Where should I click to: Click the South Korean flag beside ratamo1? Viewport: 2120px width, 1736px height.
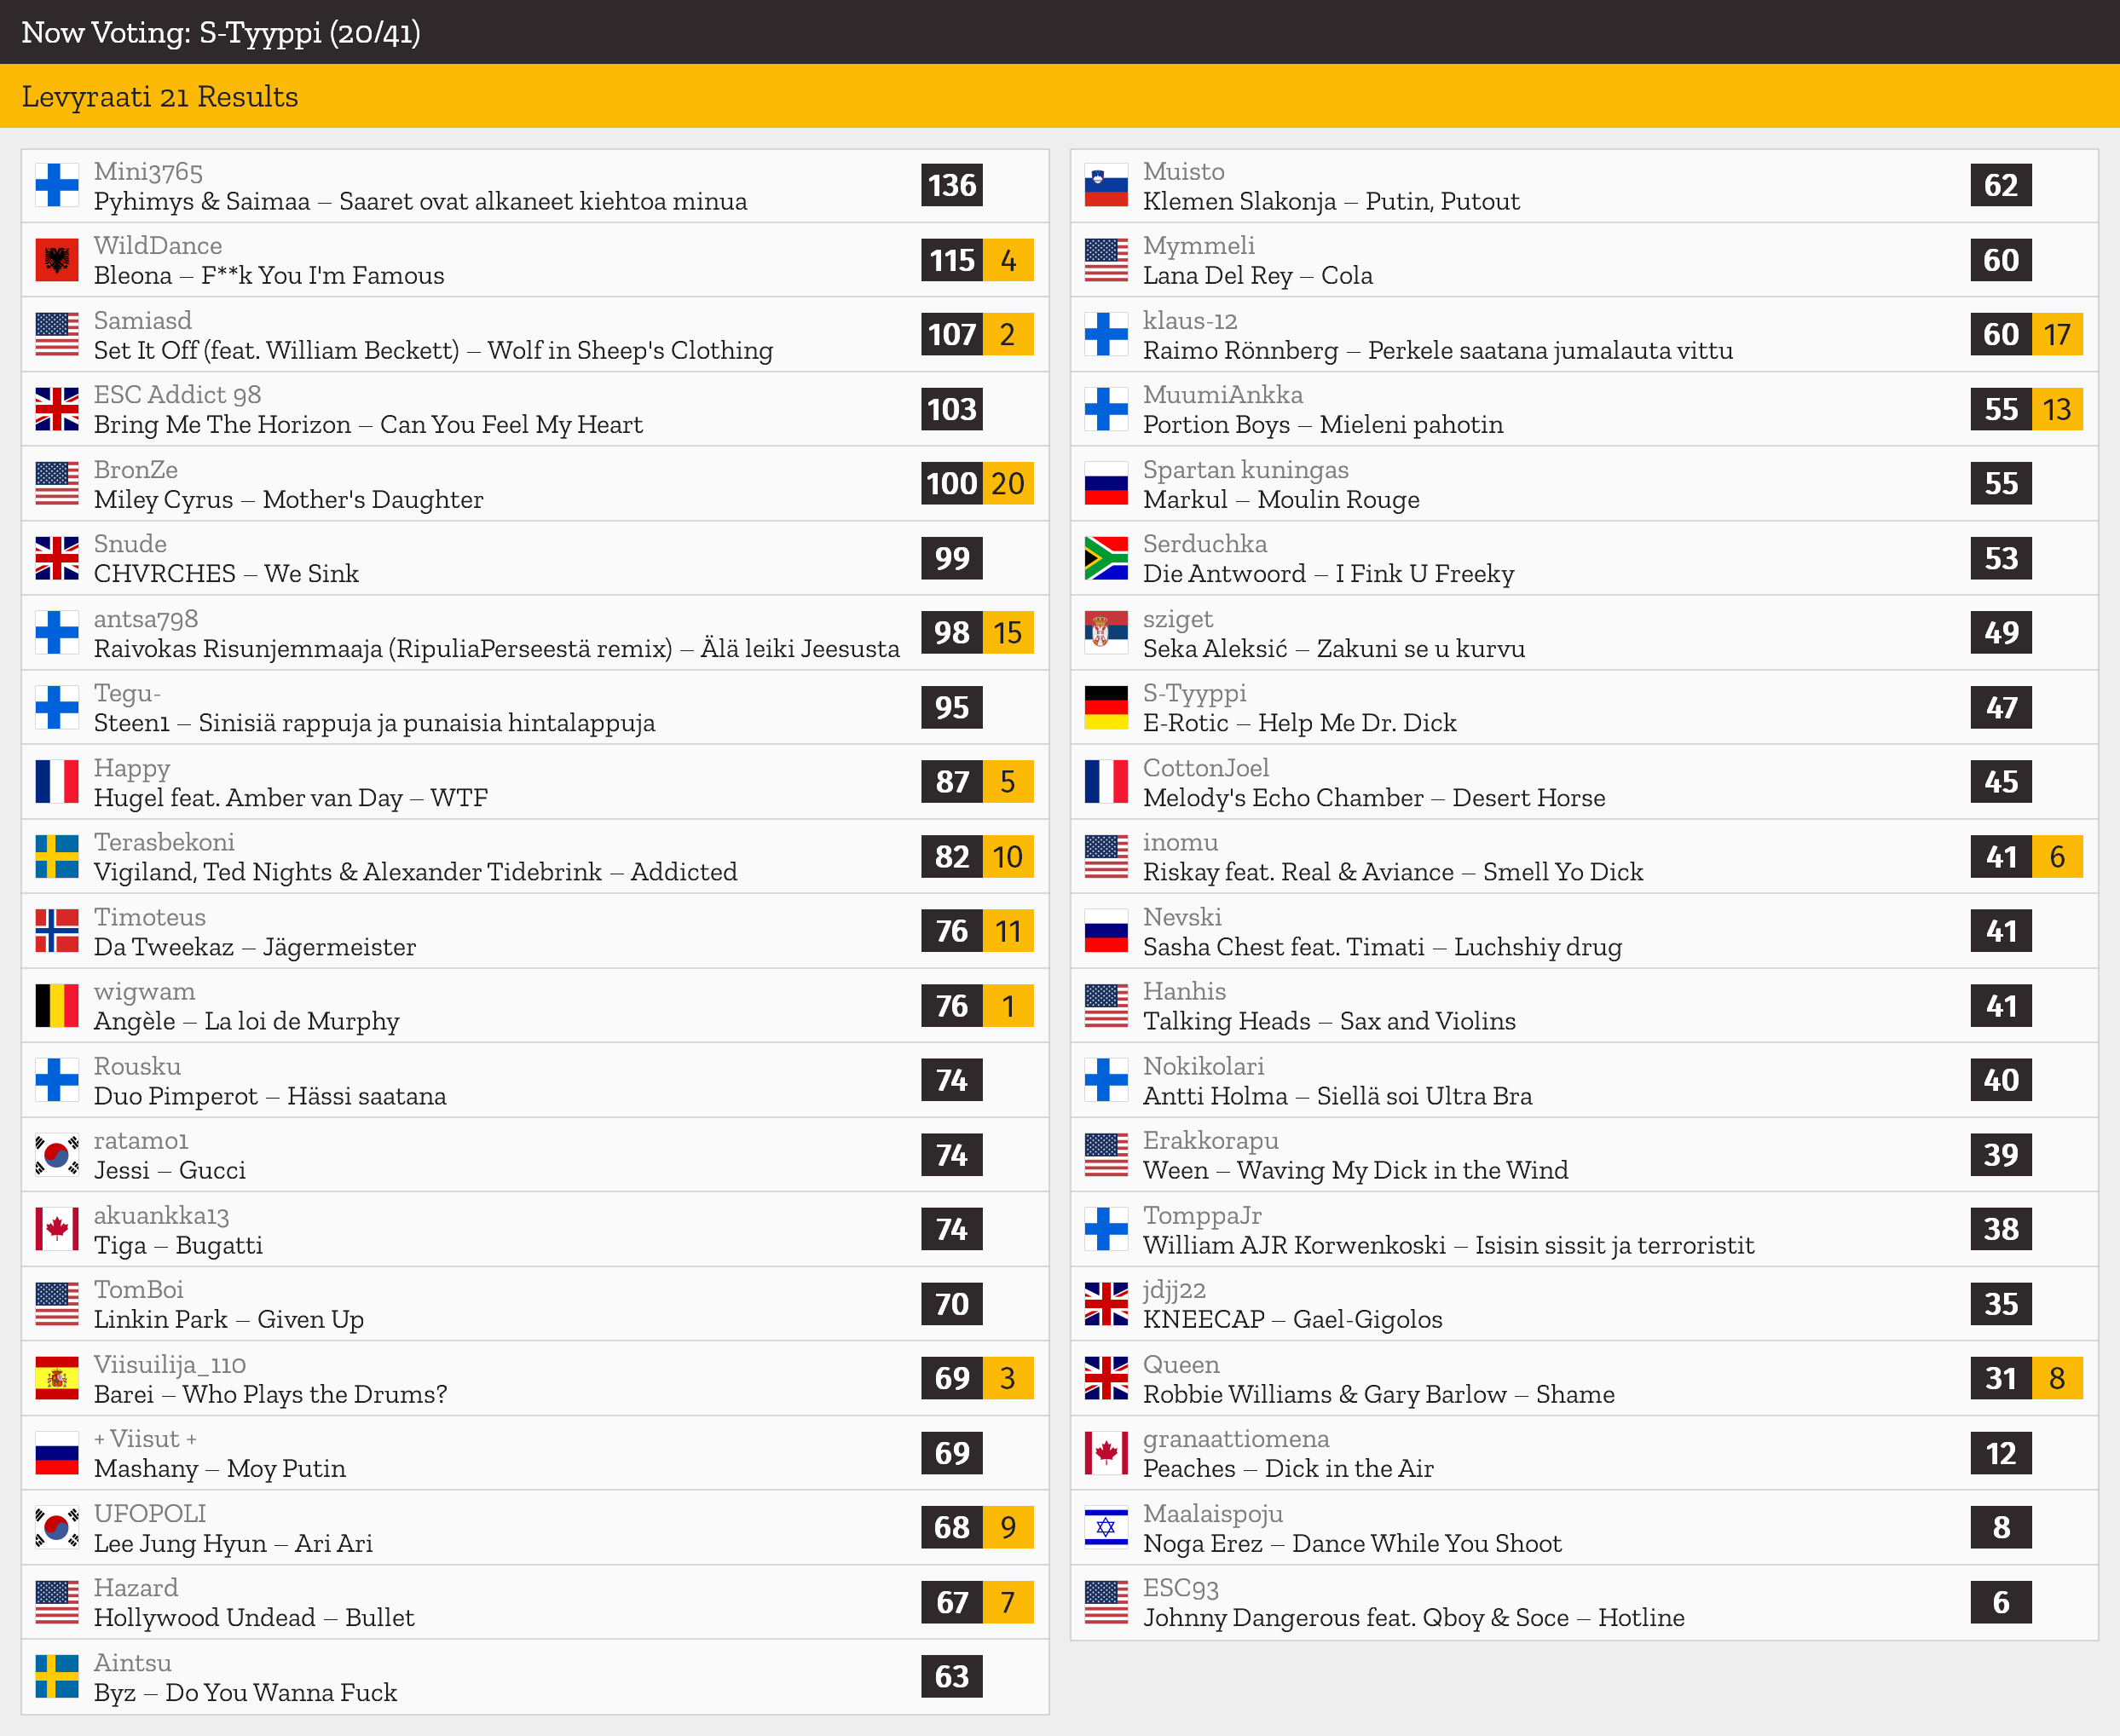[x=57, y=1155]
